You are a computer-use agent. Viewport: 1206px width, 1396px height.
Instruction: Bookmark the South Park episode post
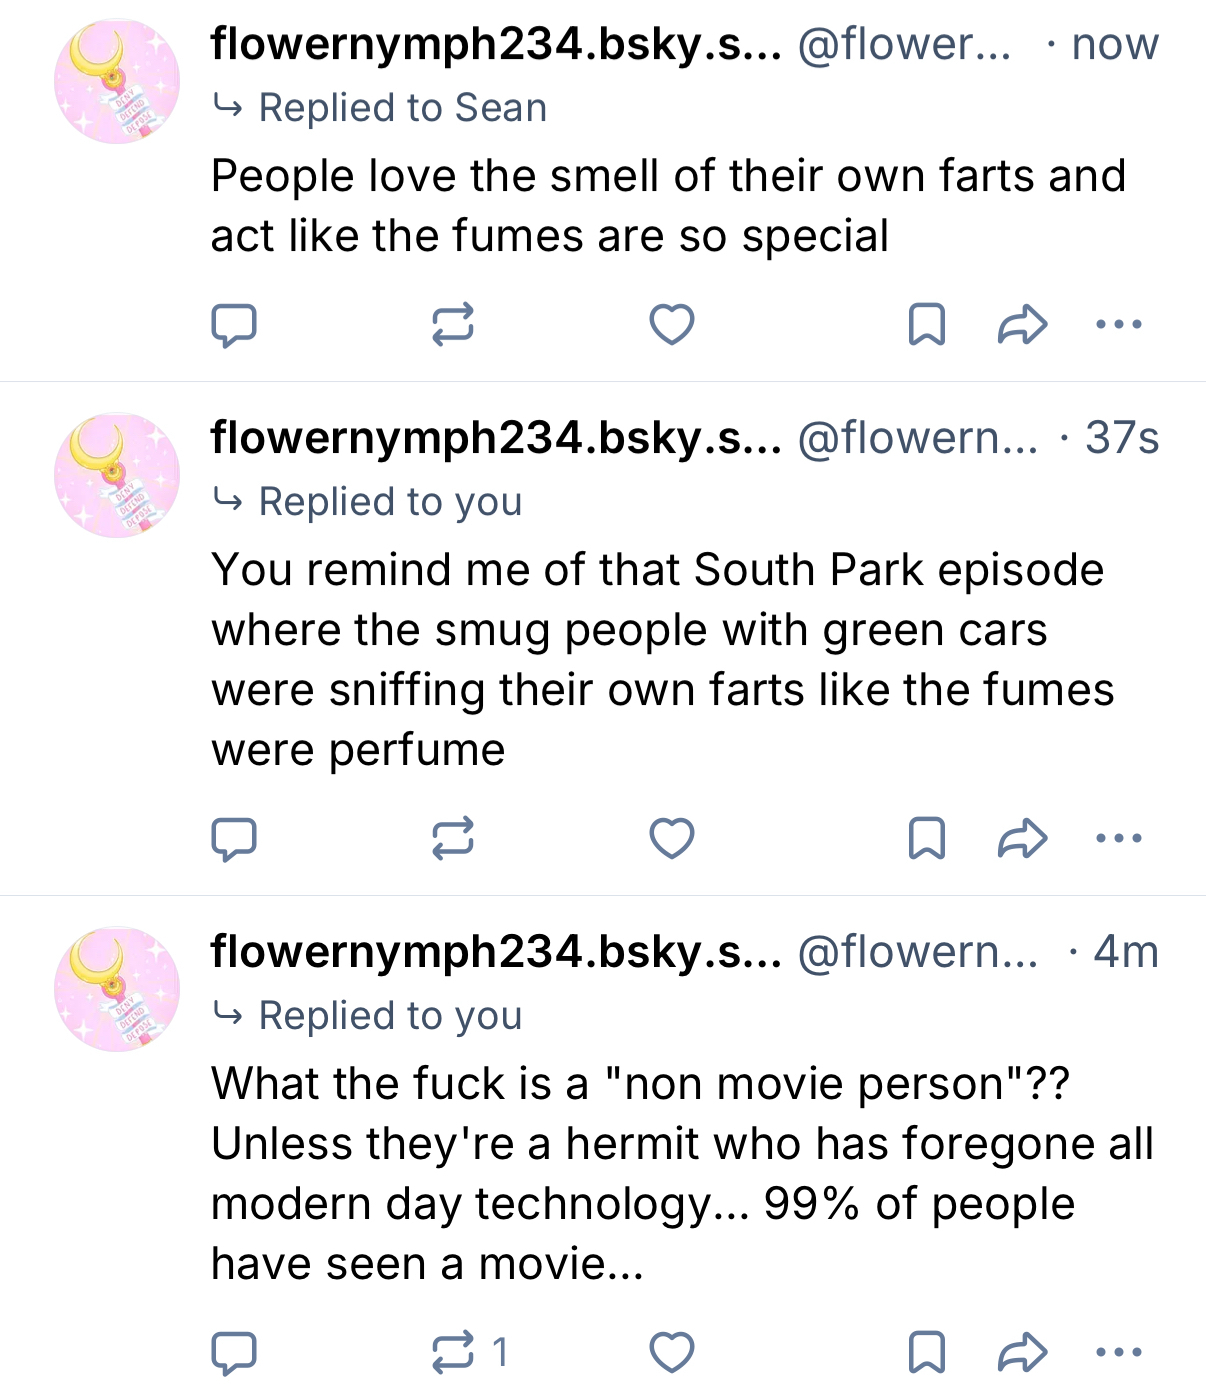click(x=927, y=838)
